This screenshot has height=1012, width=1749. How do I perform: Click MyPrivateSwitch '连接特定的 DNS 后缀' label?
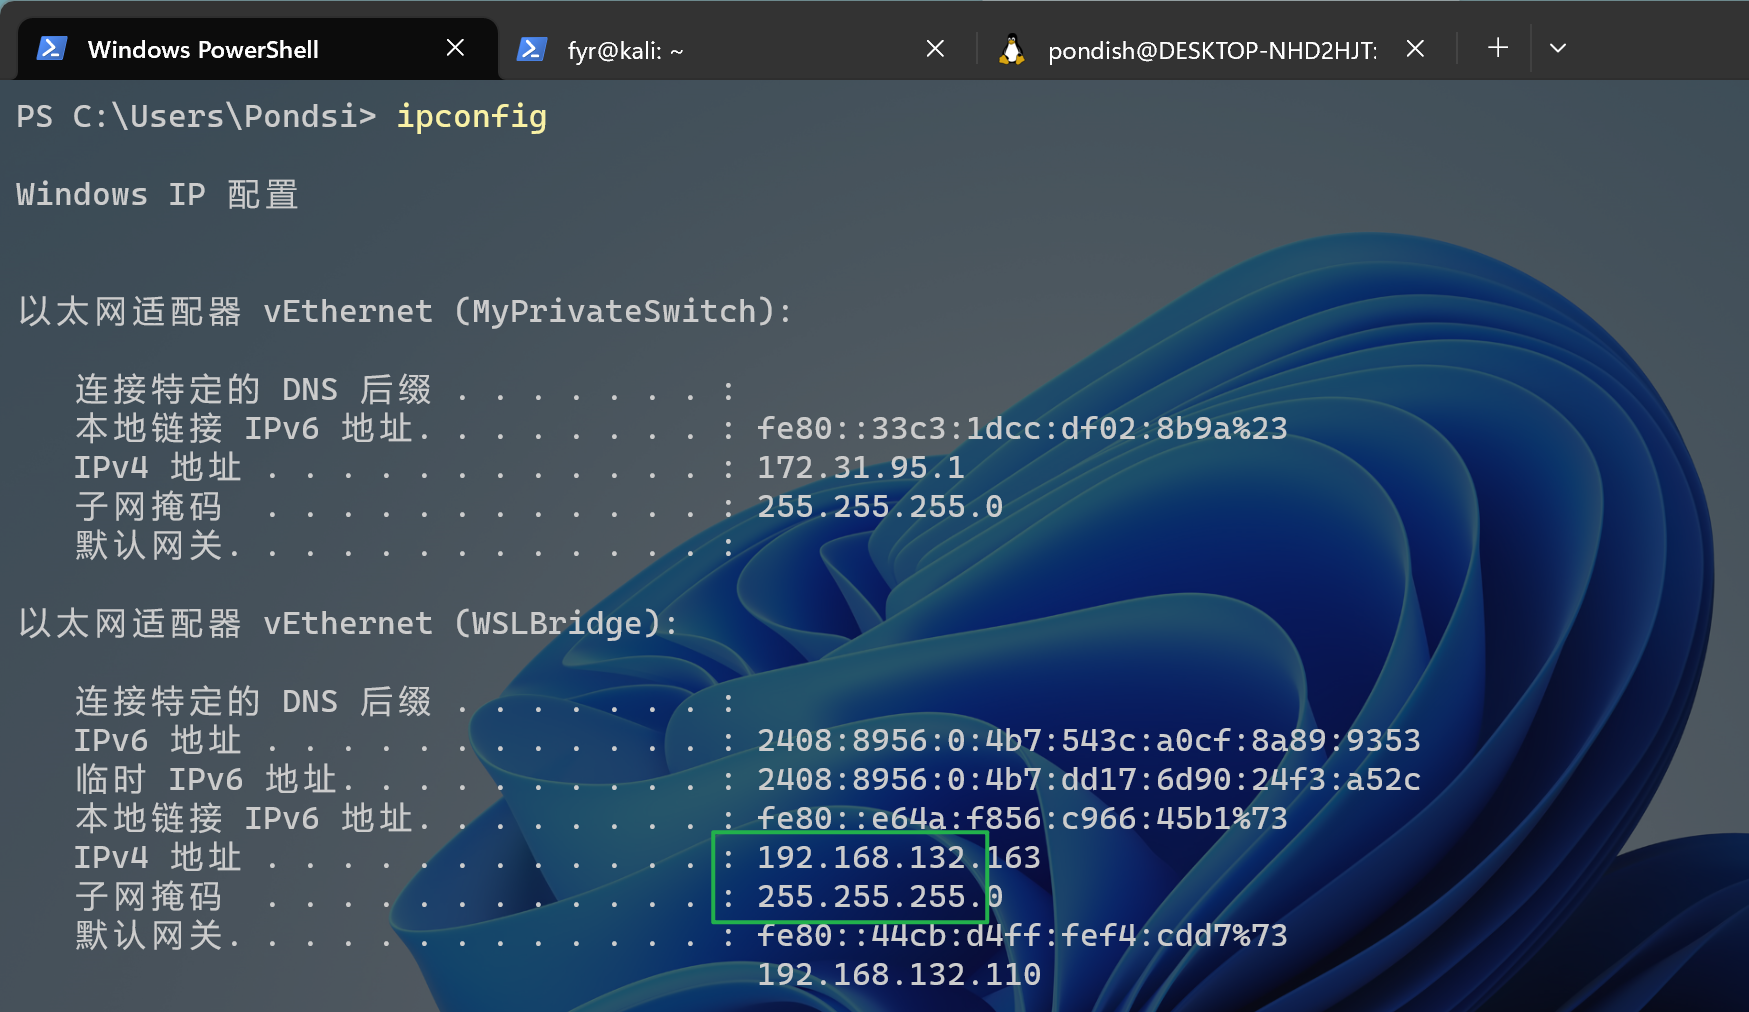click(x=253, y=389)
